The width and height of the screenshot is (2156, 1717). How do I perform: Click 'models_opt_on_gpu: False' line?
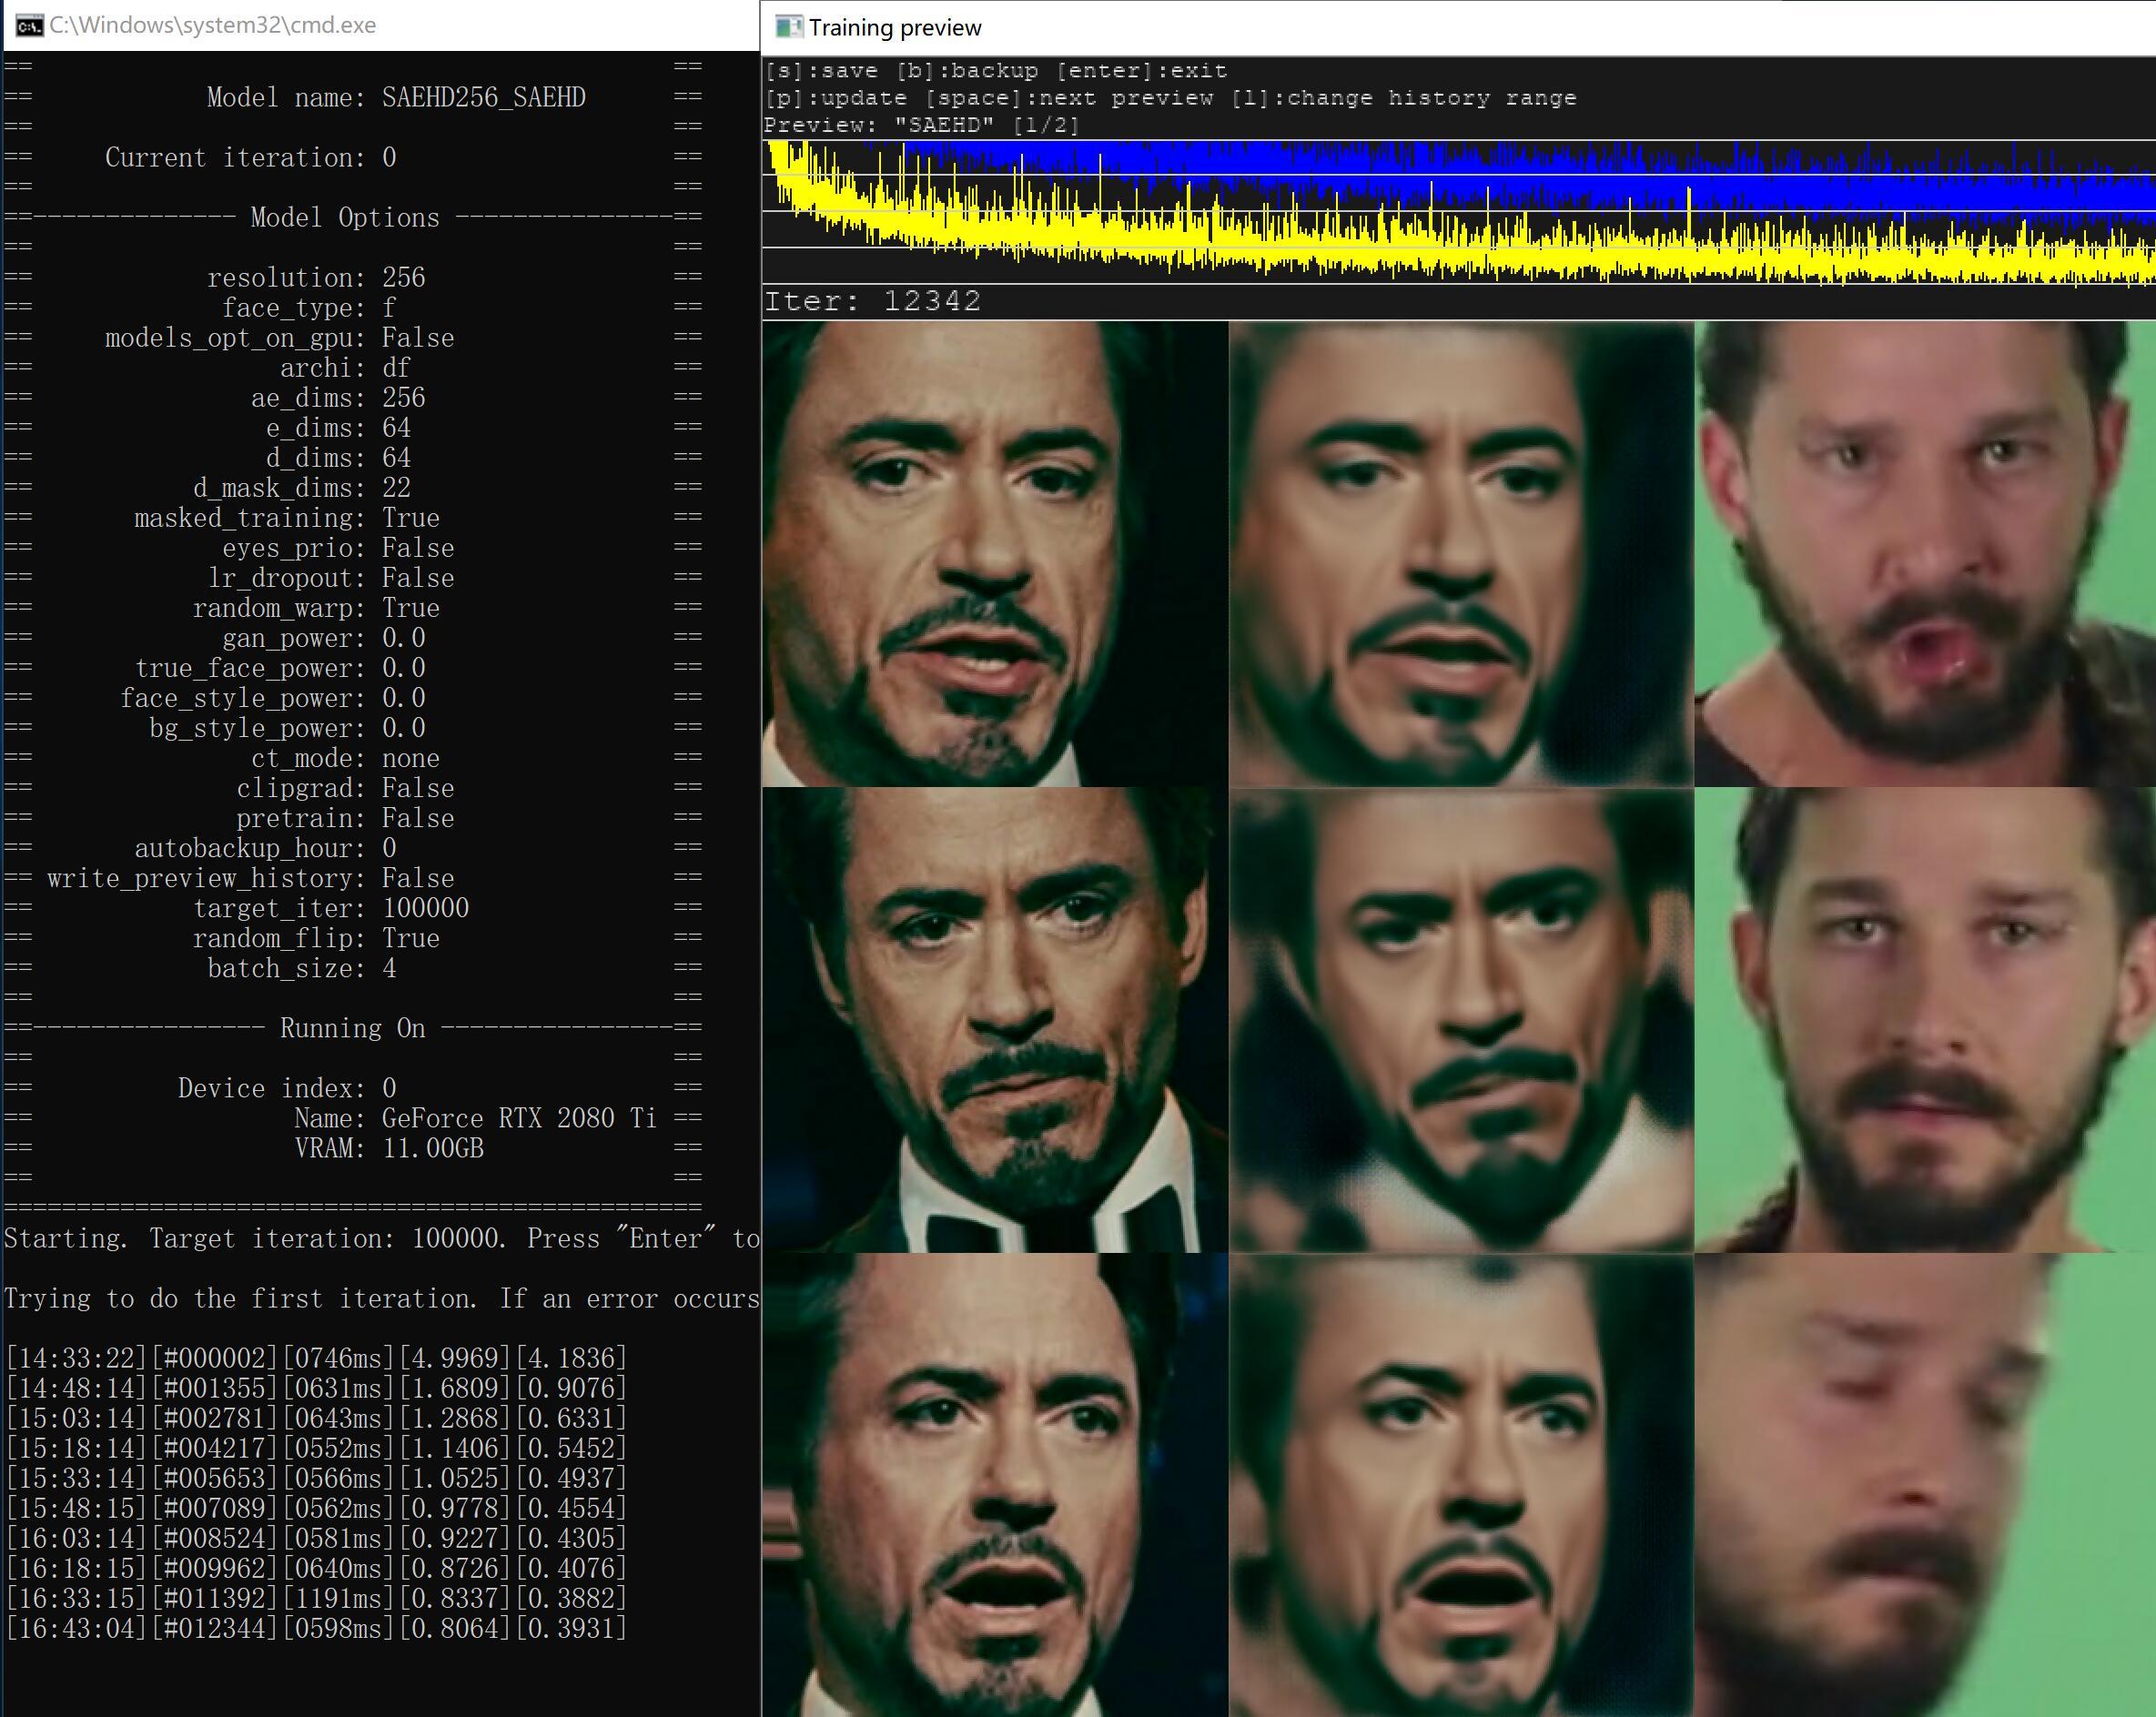(x=280, y=337)
